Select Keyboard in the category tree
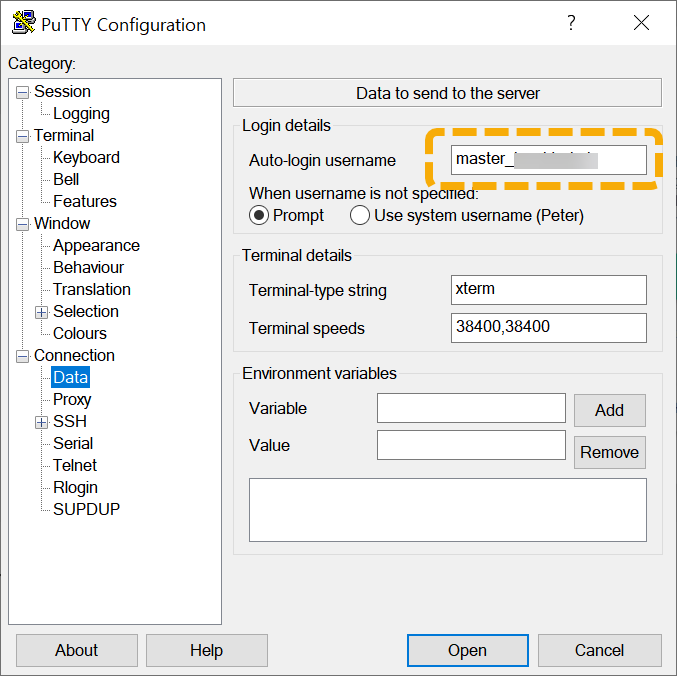 [86, 158]
